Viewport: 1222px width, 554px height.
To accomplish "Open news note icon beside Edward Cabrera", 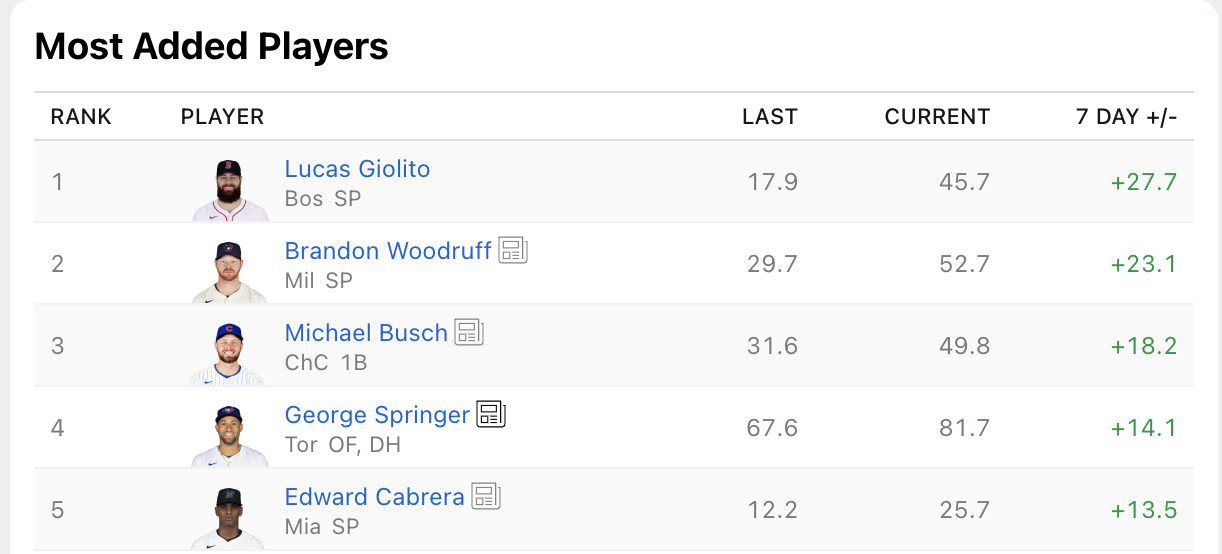I will [486, 496].
